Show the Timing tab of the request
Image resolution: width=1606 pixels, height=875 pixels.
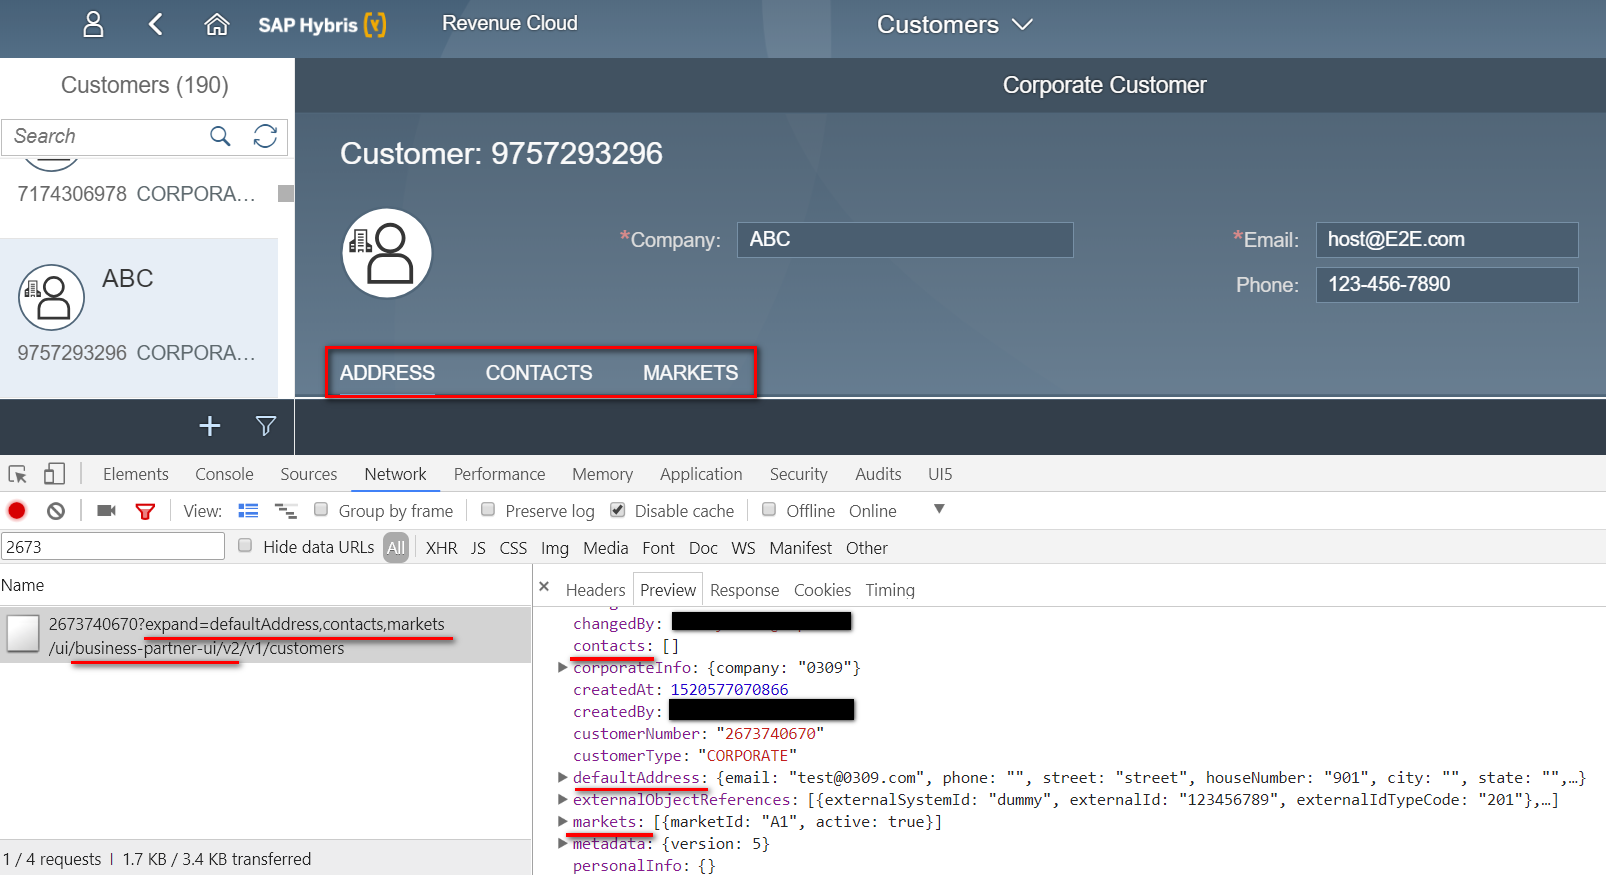890,590
